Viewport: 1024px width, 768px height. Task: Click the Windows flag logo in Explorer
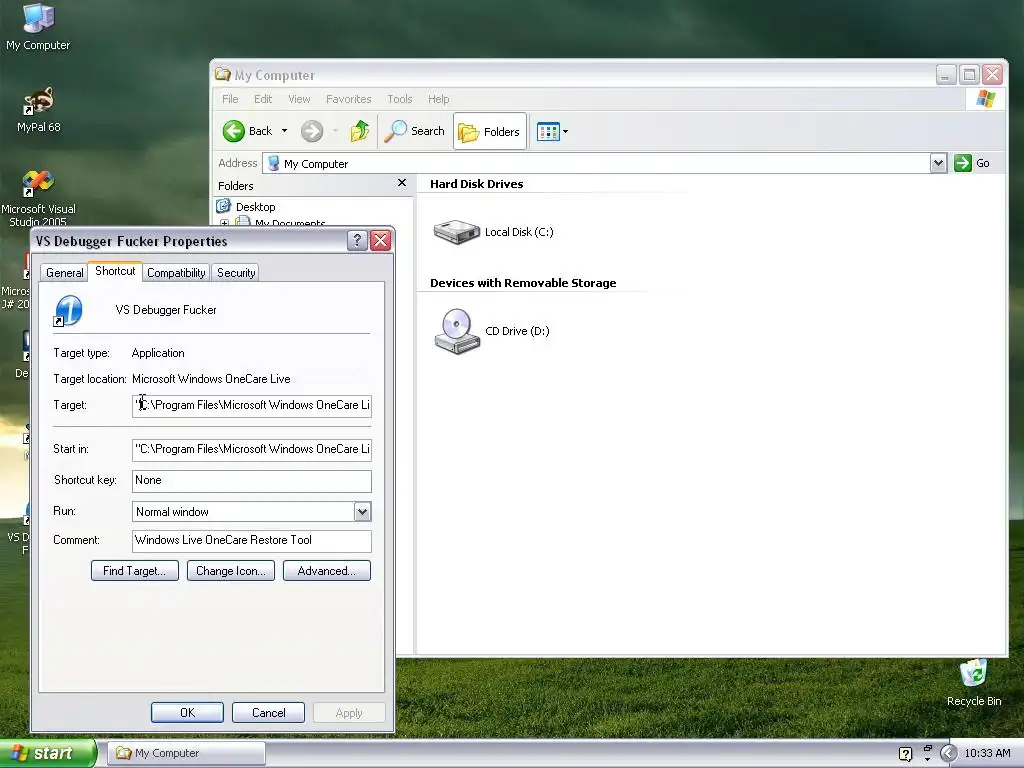(x=985, y=99)
